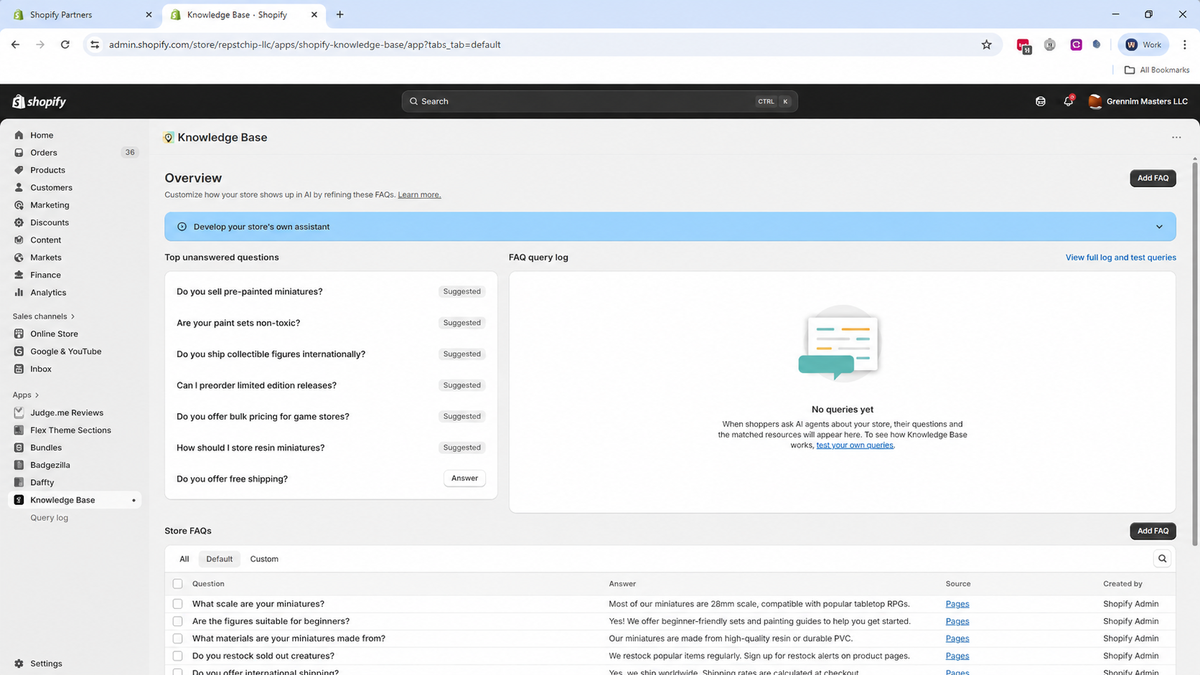Select Knowledge Base in the sidebar

coord(75,500)
